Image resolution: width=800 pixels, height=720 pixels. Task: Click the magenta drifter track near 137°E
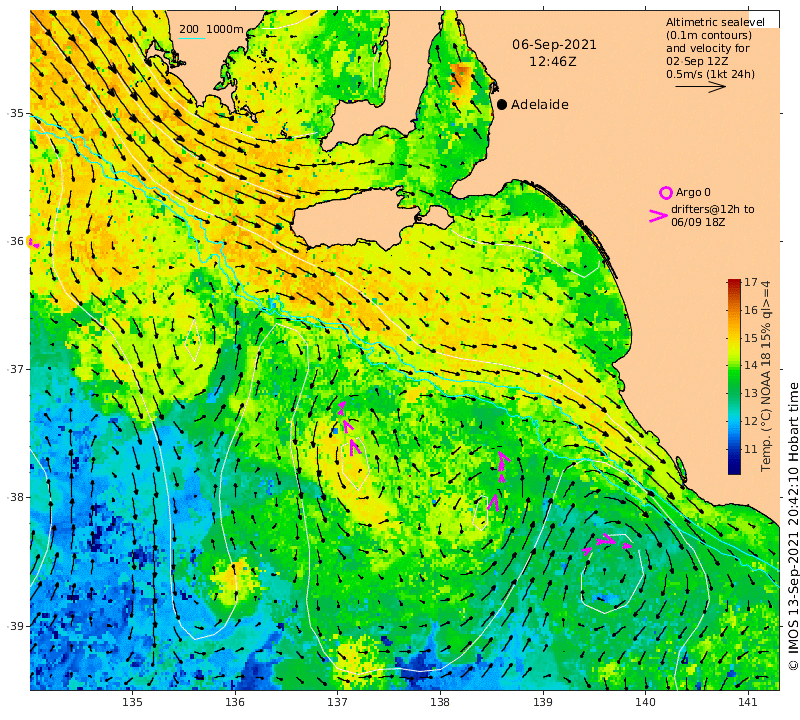(x=349, y=429)
